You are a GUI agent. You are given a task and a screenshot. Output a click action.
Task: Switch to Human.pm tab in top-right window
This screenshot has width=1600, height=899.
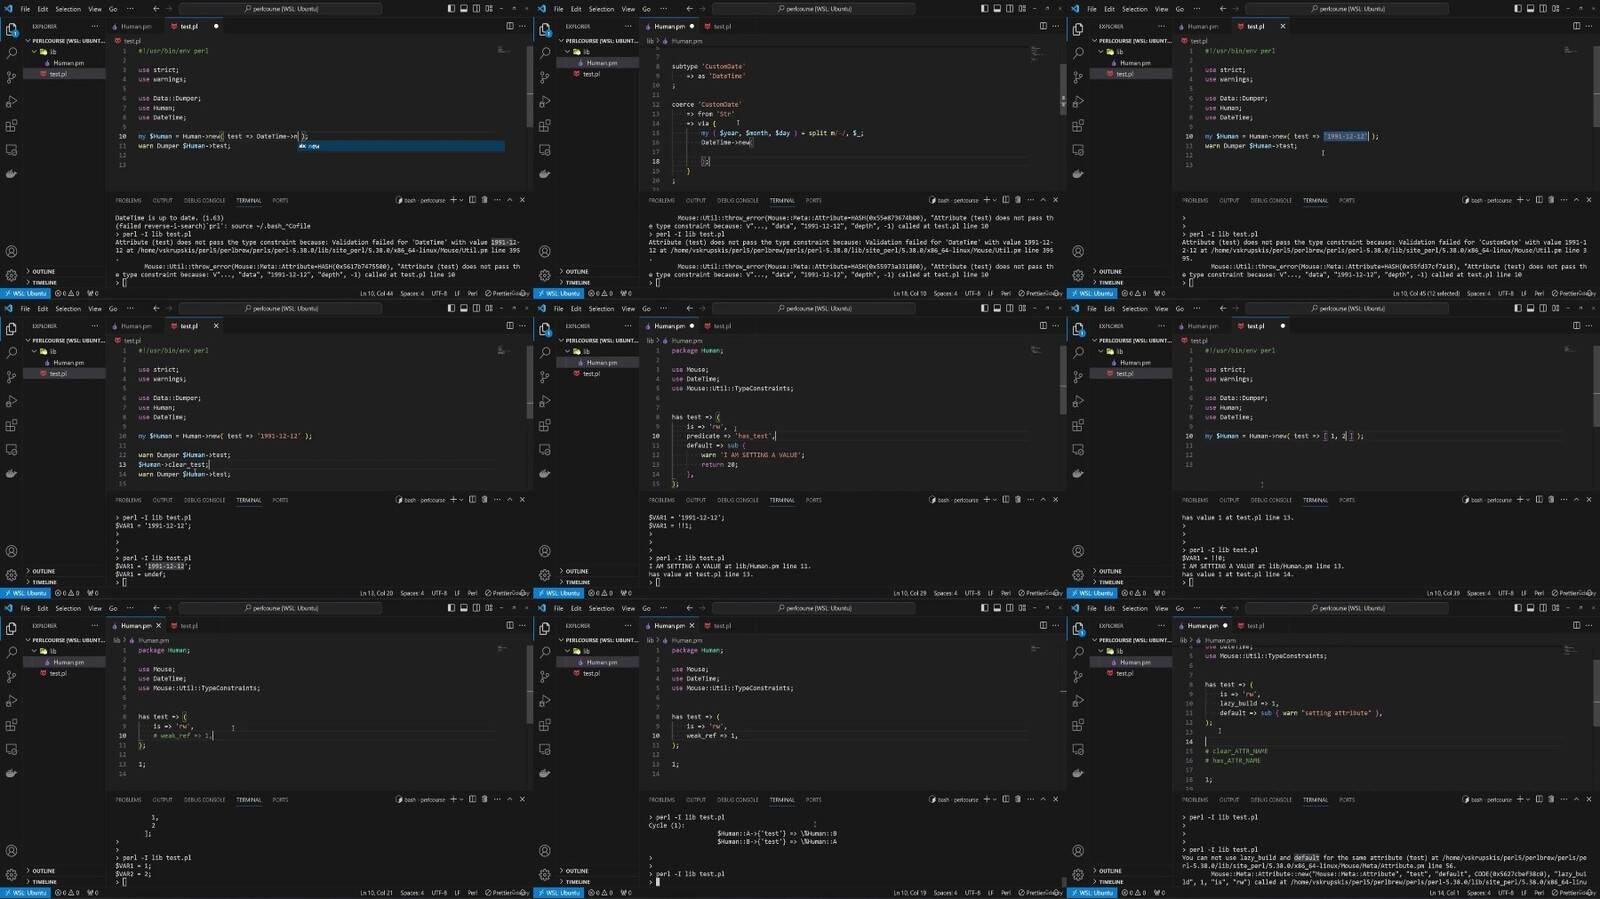[x=1202, y=26]
